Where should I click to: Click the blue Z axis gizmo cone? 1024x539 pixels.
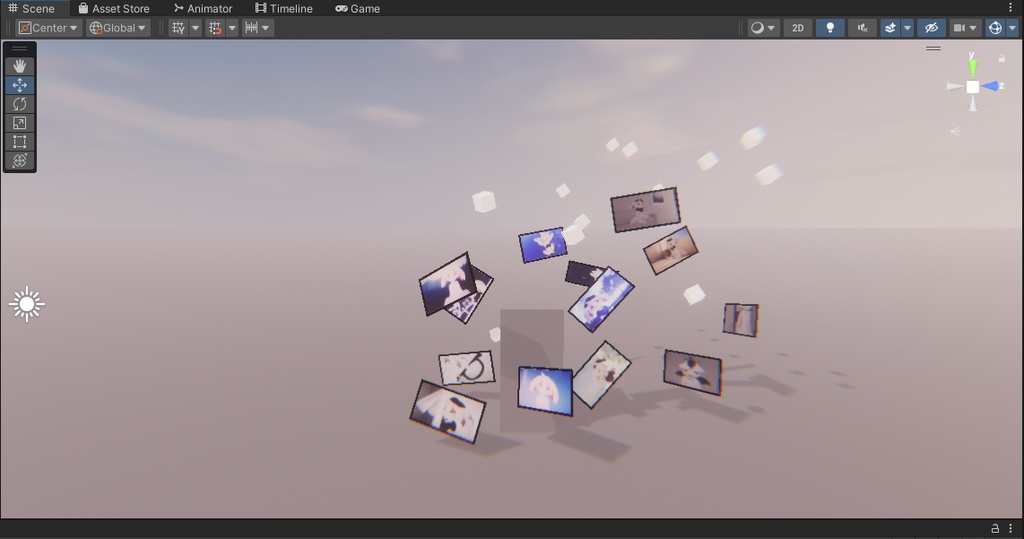click(x=991, y=86)
